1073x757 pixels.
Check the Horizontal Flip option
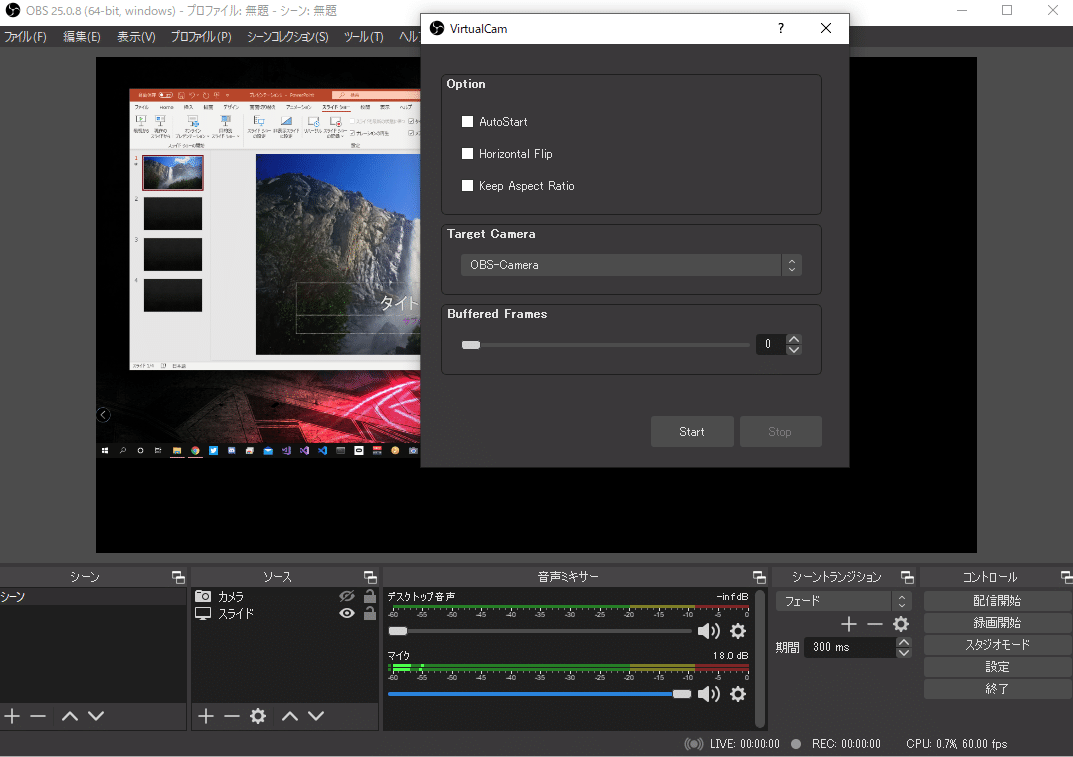[x=467, y=154]
